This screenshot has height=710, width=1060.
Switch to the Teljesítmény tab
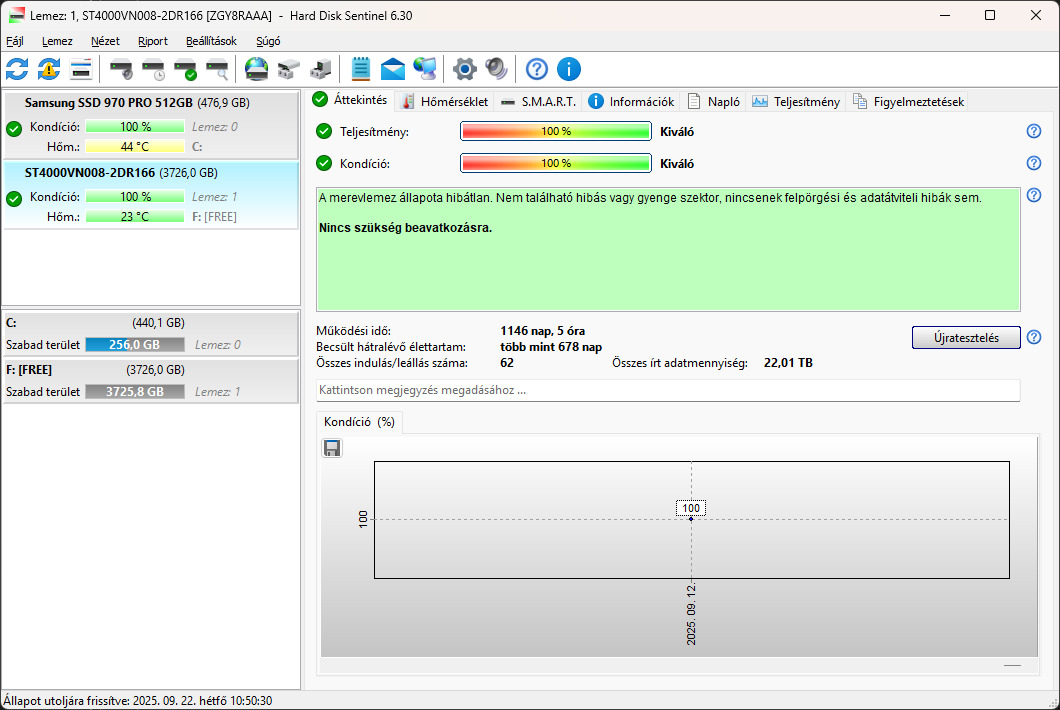pos(796,101)
